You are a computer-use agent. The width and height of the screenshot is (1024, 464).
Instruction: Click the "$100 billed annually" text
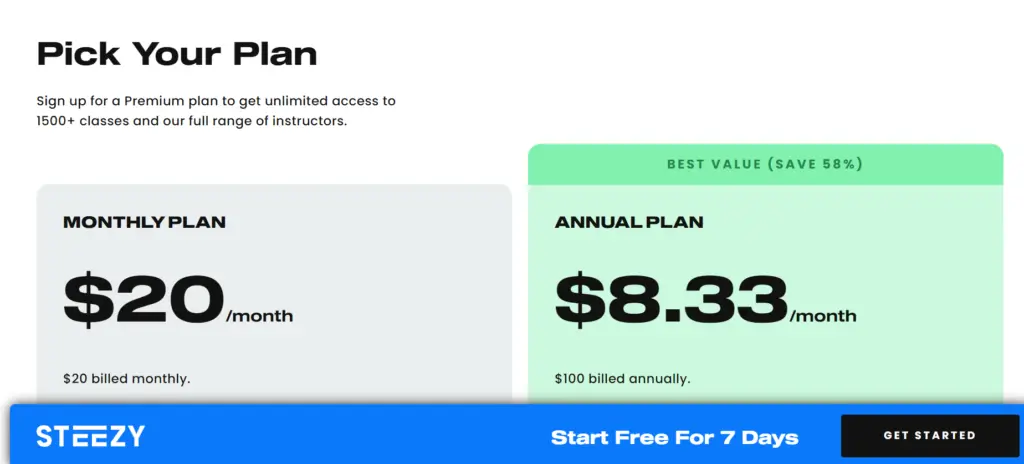(x=622, y=378)
